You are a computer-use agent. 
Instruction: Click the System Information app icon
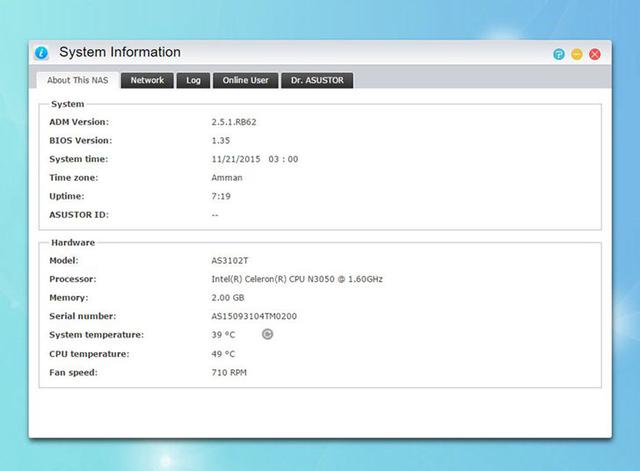[x=41, y=53]
